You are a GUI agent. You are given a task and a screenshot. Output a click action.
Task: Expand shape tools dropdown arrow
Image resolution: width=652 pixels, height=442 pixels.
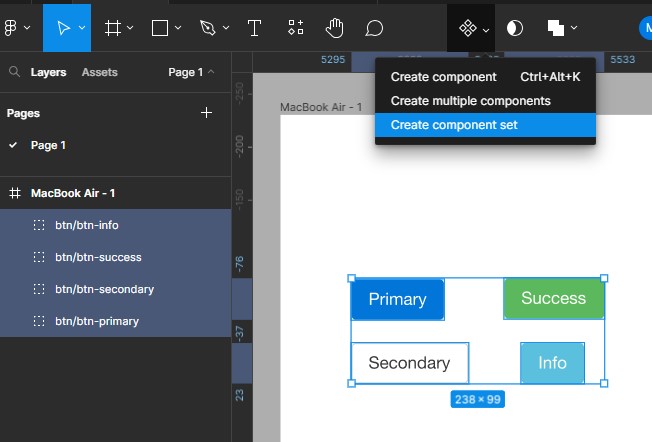click(x=178, y=28)
